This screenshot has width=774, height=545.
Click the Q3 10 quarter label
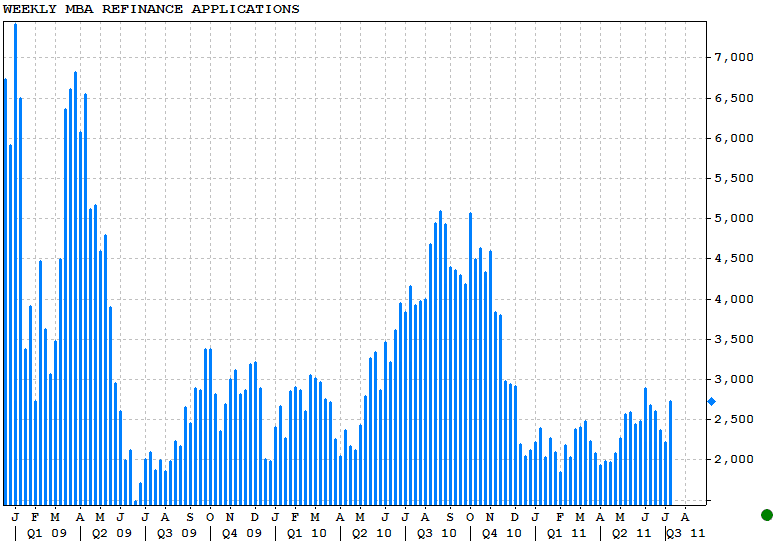point(437,534)
